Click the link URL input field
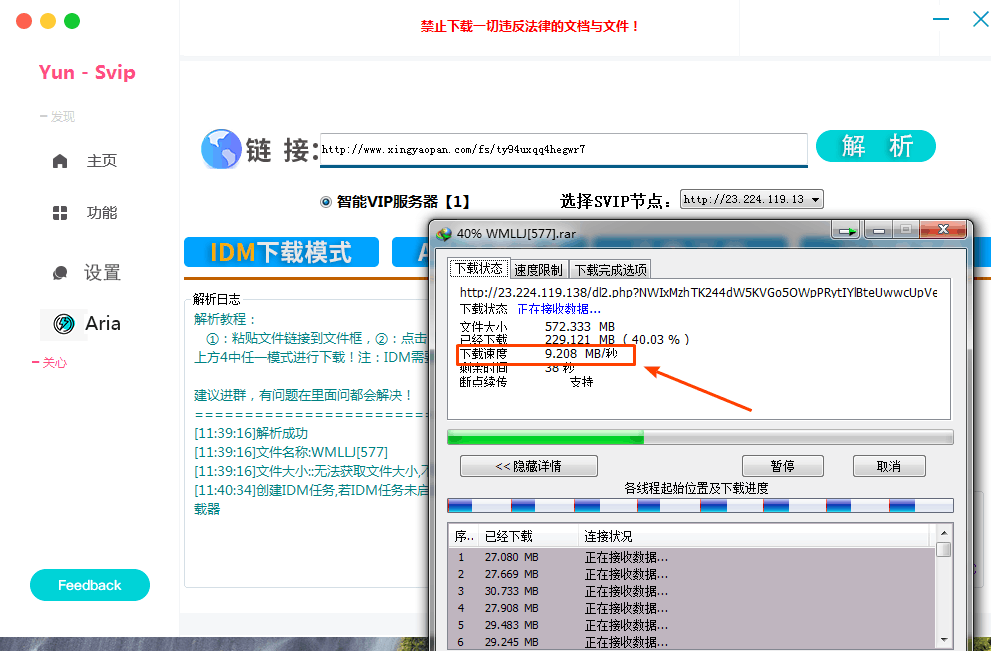This screenshot has height=651, width=991. pos(564,150)
